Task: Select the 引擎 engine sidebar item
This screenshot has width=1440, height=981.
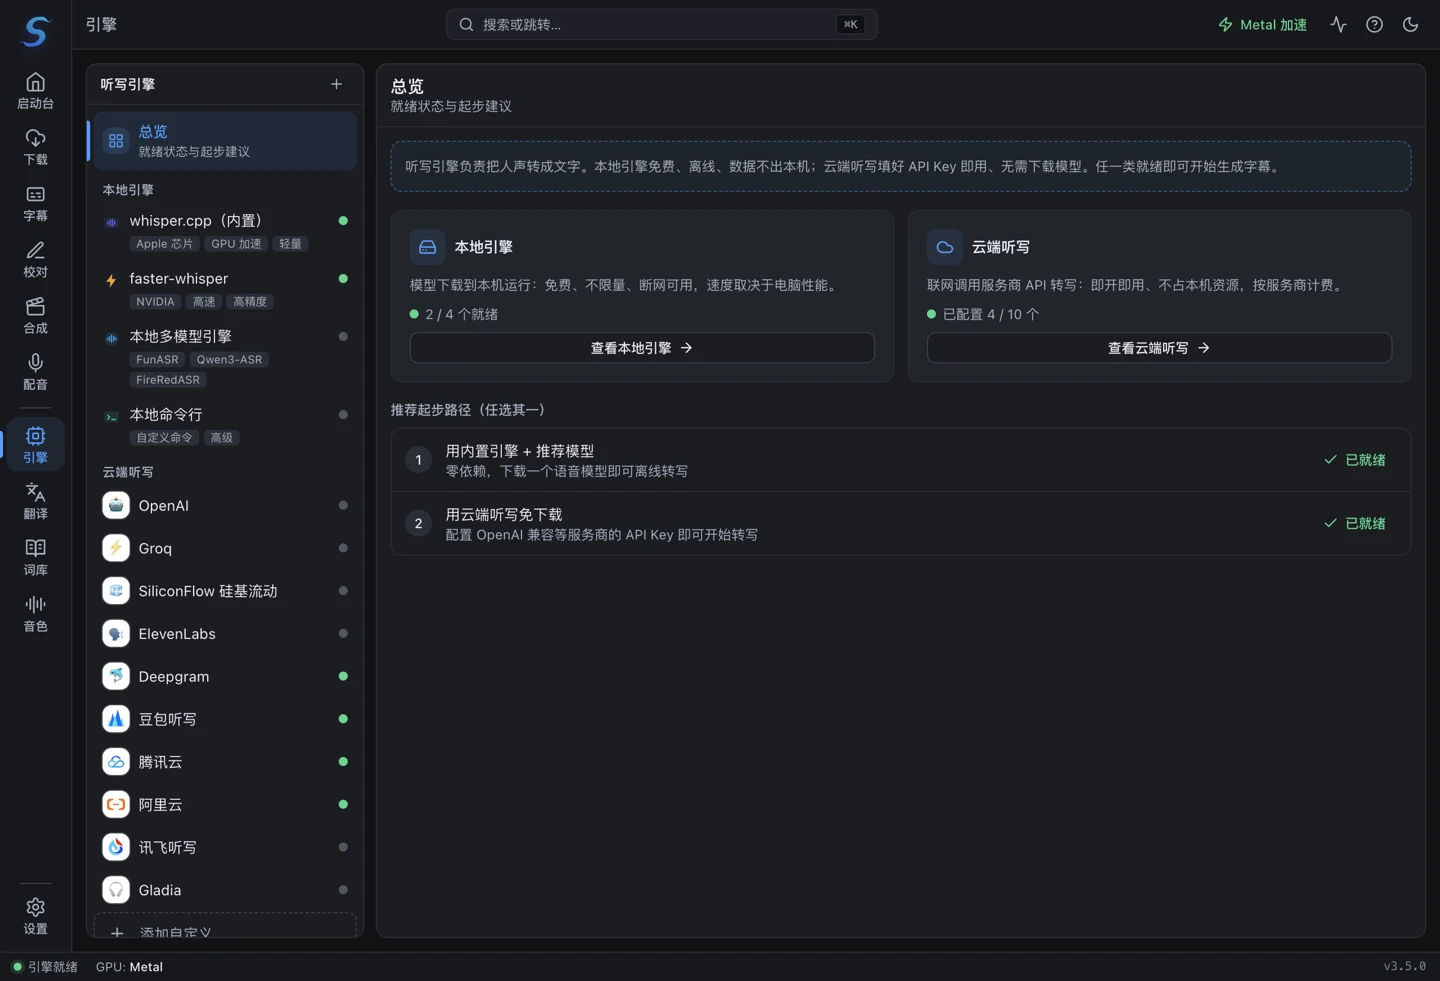Action: coord(35,444)
